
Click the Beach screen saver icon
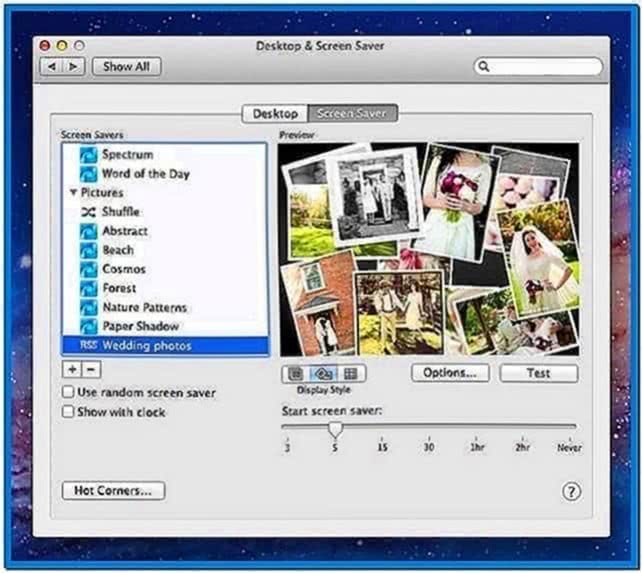(88, 250)
